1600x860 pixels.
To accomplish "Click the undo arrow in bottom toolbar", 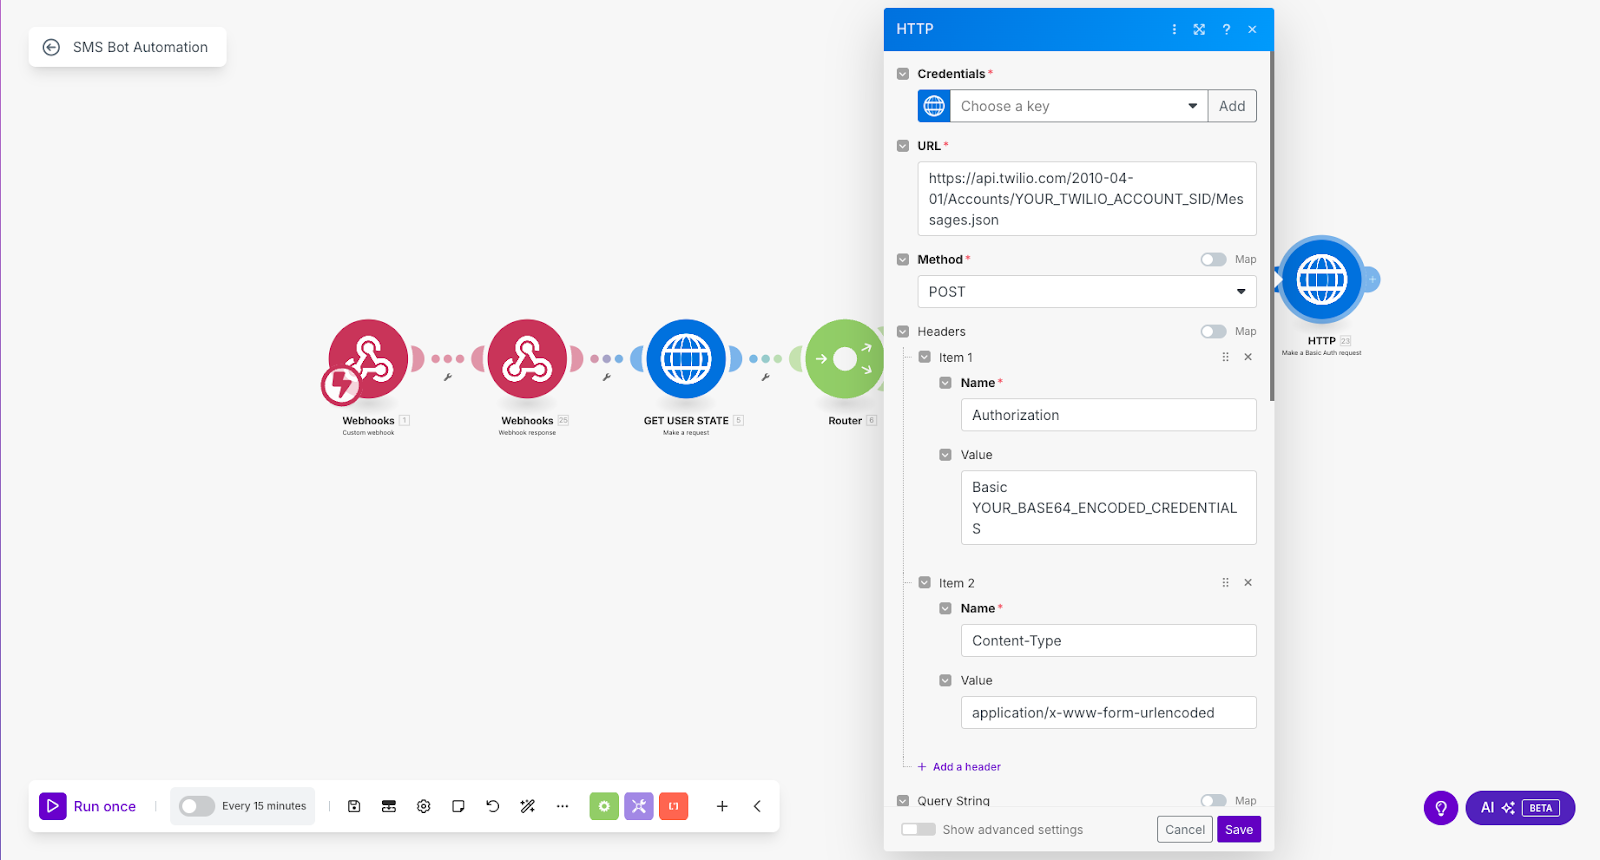I will coord(493,806).
